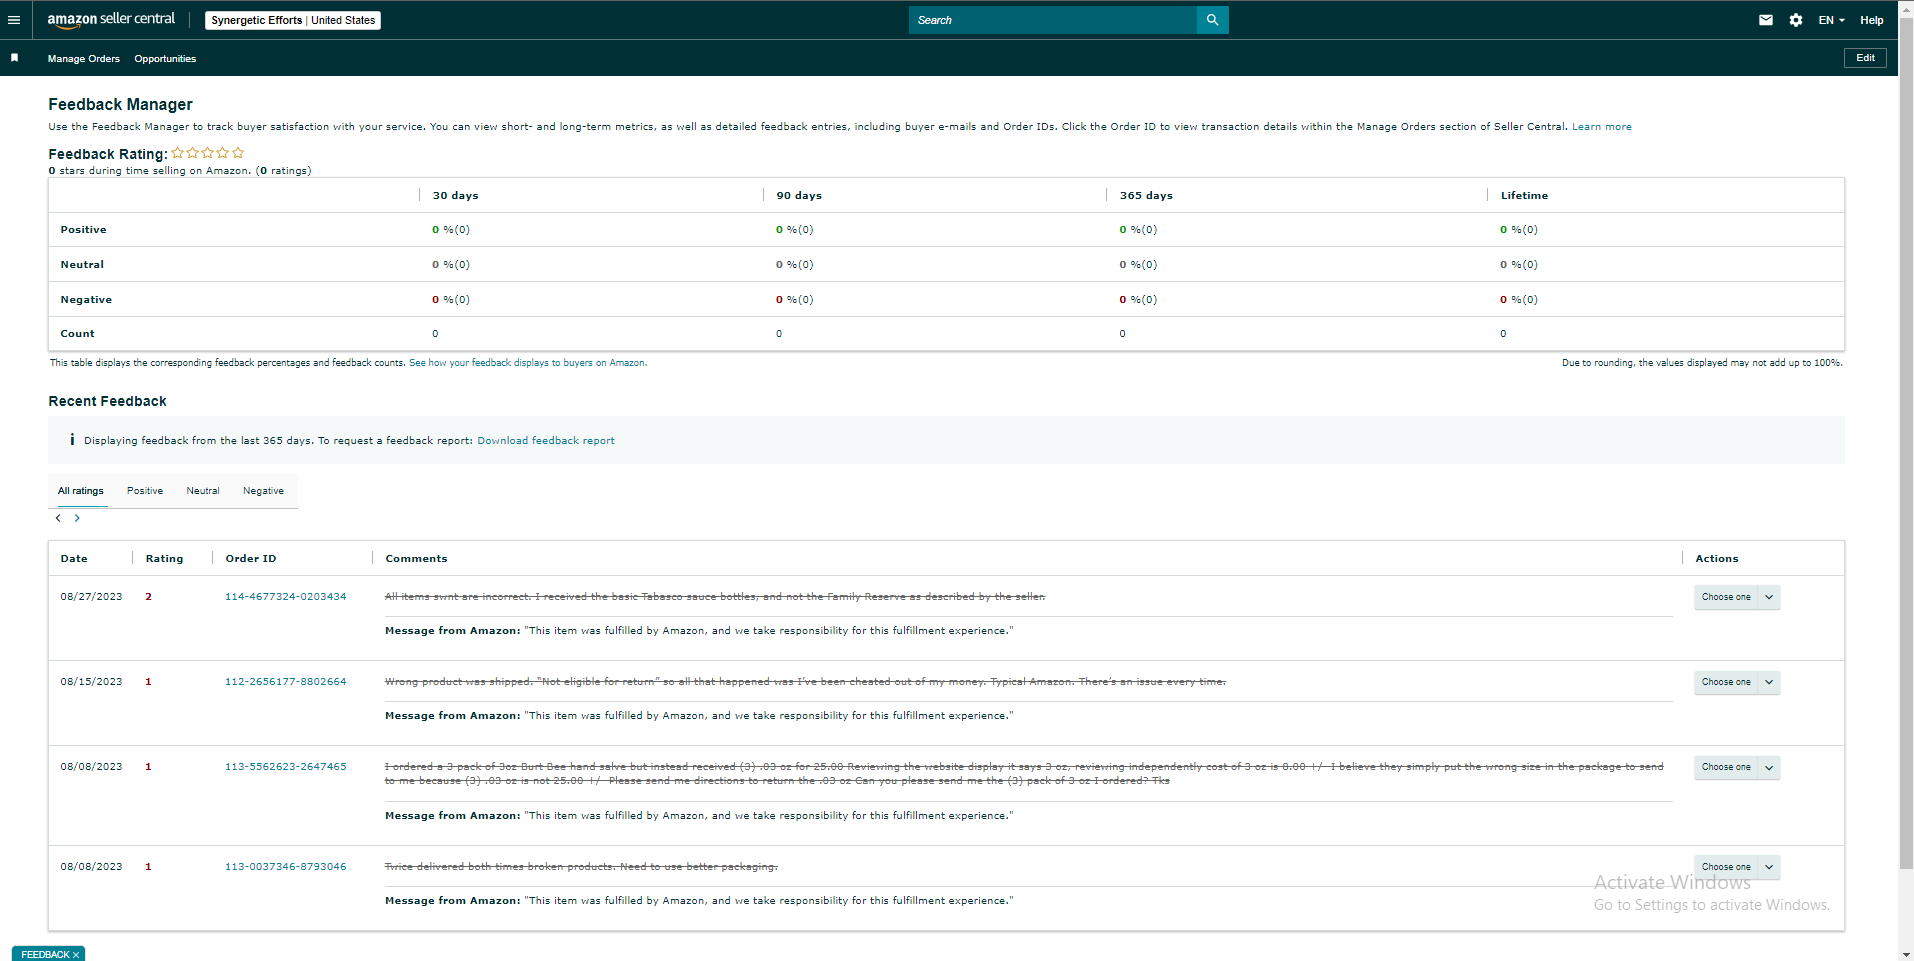Expand Choose one for the 08/27/2023 feedback
This screenshot has width=1914, height=961.
[x=1737, y=597]
